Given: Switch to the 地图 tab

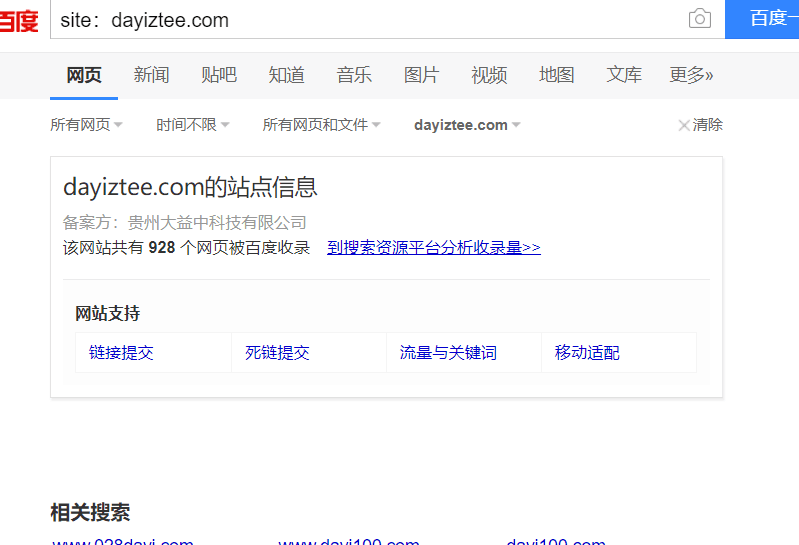Looking at the screenshot, I should (556, 75).
